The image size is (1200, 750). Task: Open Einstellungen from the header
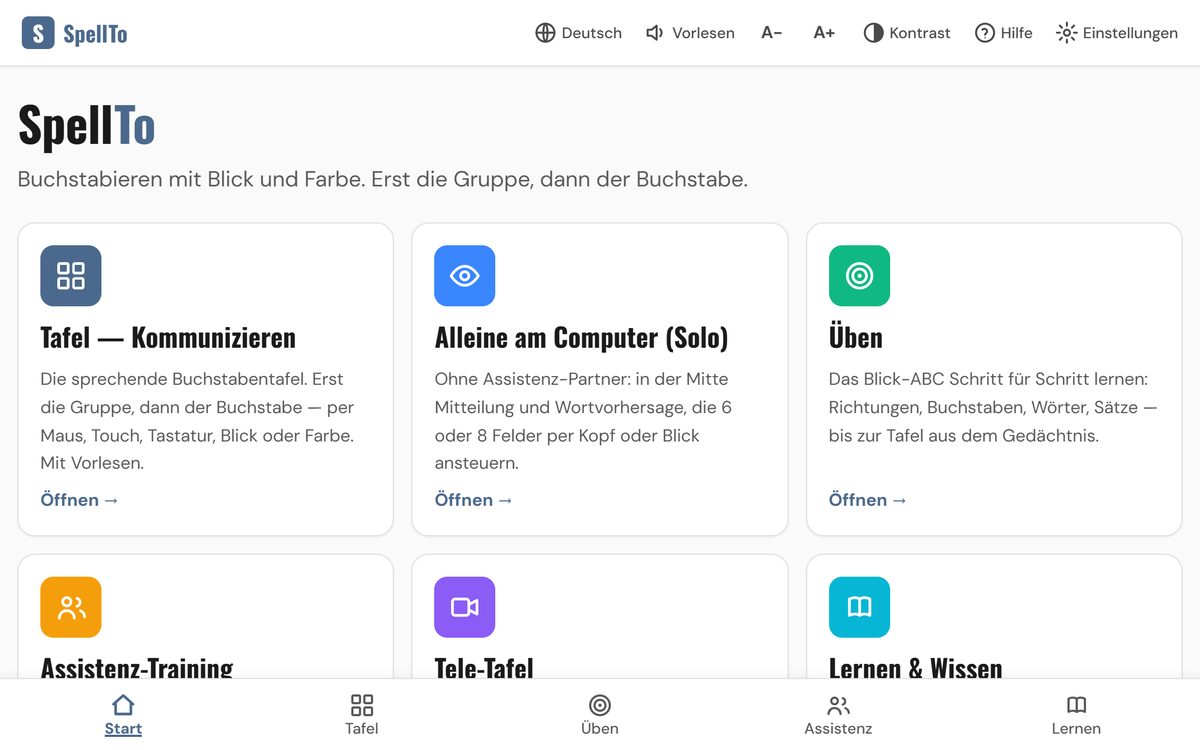1117,33
